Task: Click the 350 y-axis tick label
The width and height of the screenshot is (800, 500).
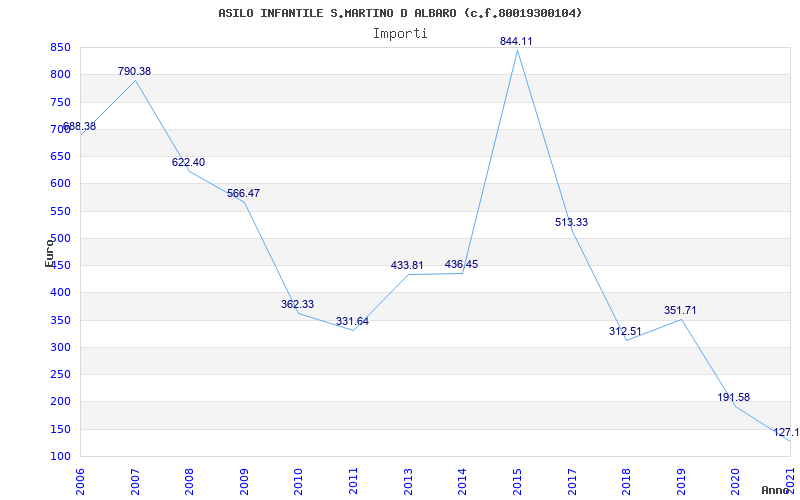Action: [x=60, y=320]
